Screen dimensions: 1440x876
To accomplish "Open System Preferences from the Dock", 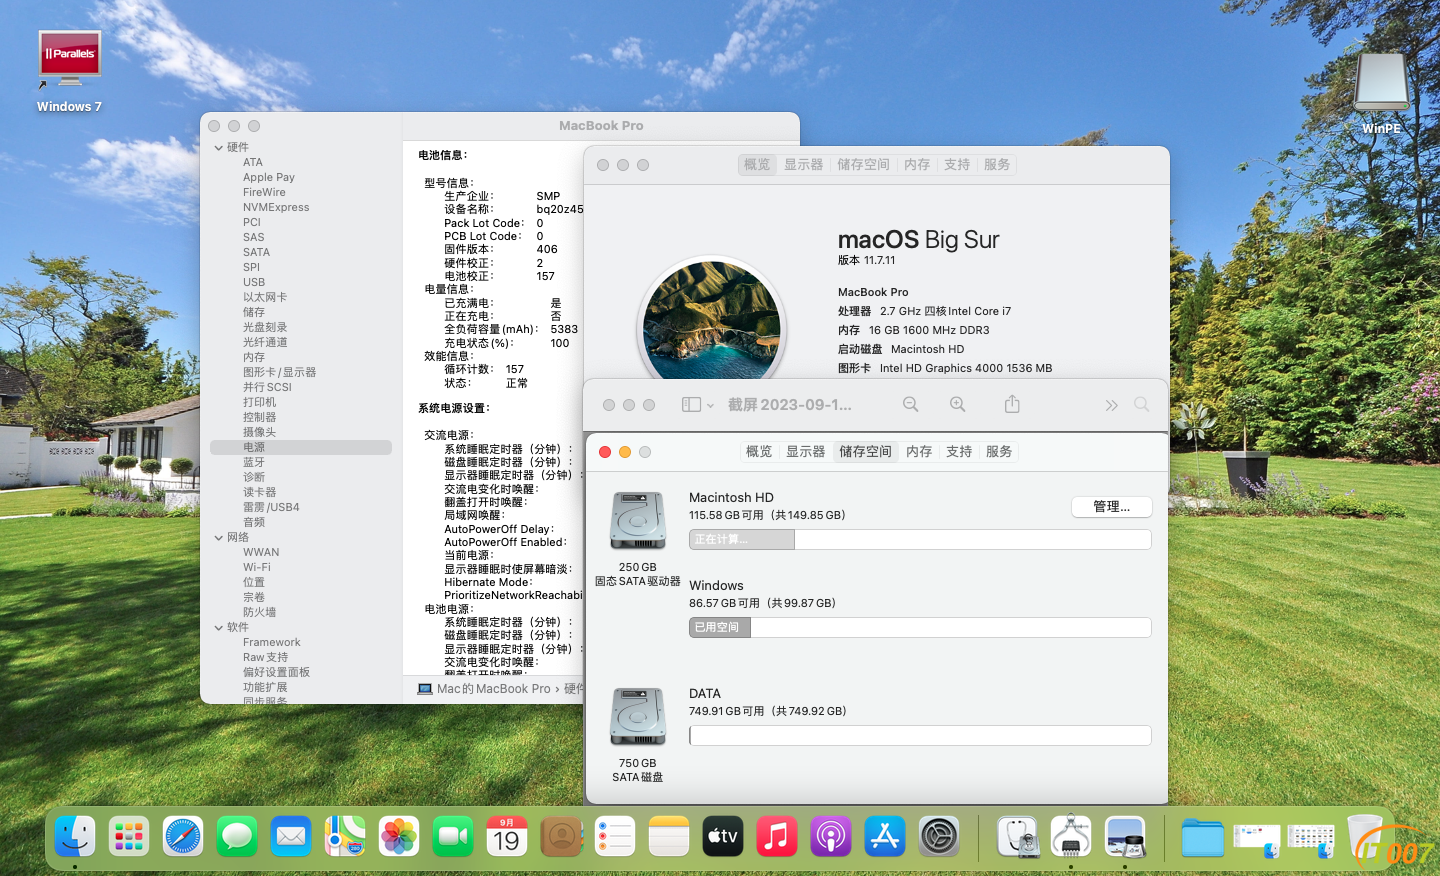I will click(x=939, y=836).
